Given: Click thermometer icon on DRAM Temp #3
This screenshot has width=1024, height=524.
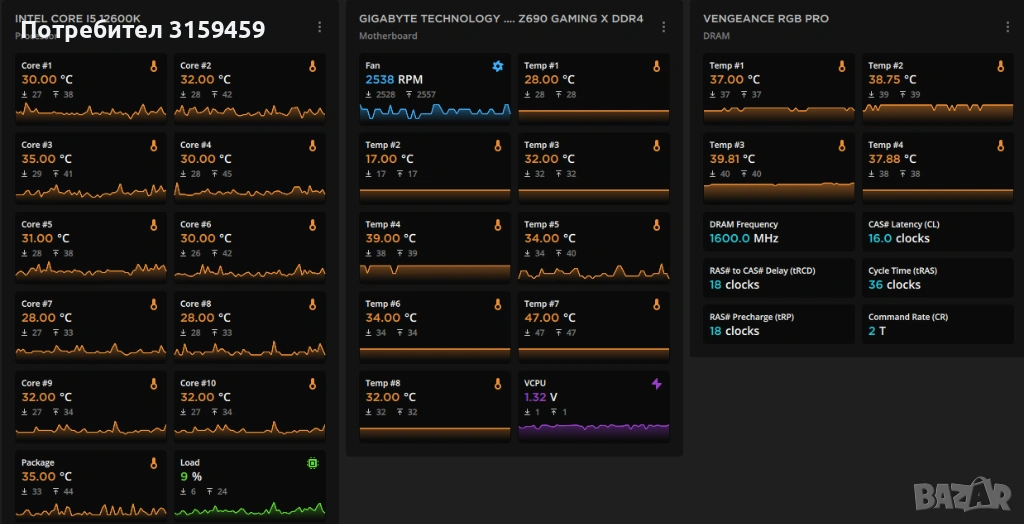Looking at the screenshot, I should pos(841,146).
